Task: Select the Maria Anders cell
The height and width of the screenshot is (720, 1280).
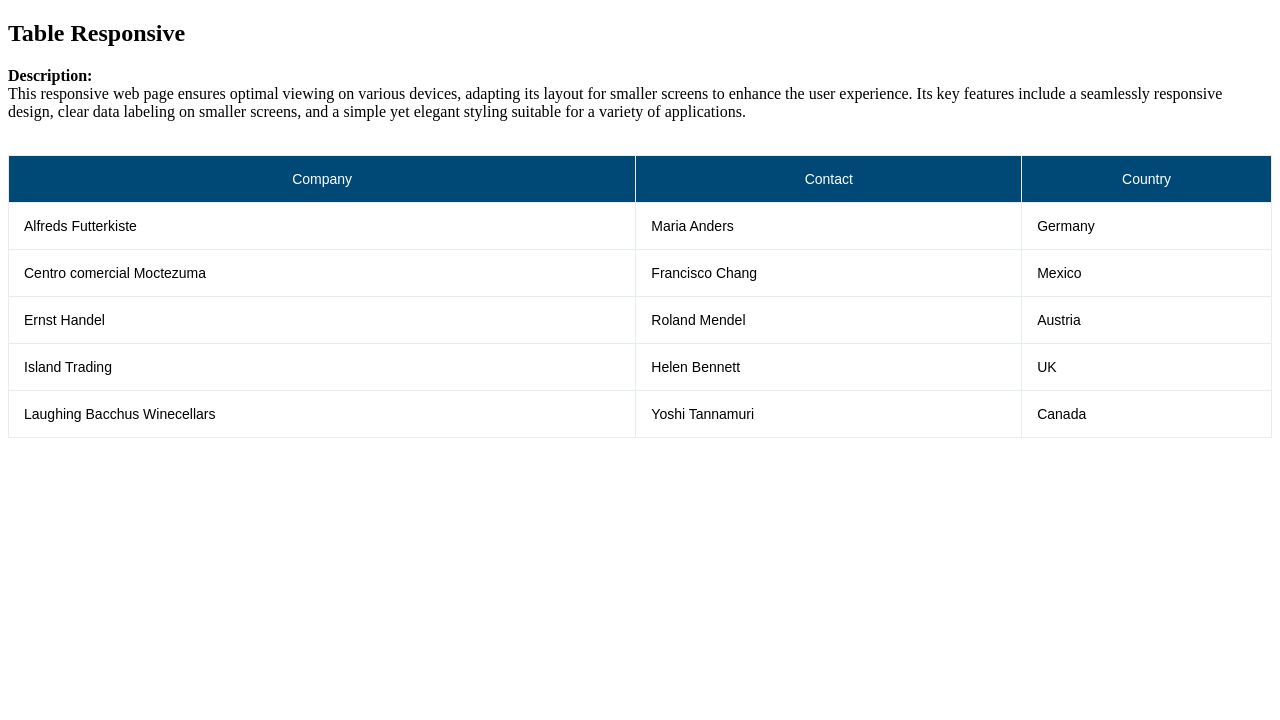Action: (x=829, y=226)
